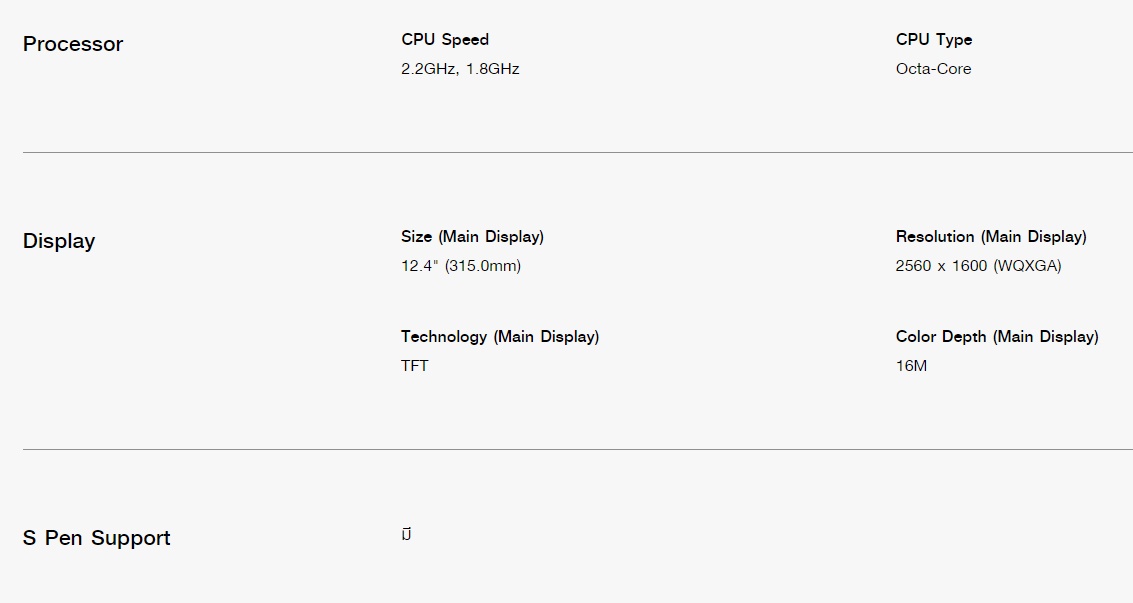Click the TFT technology value
The width and height of the screenshot is (1133, 603).
pos(415,366)
